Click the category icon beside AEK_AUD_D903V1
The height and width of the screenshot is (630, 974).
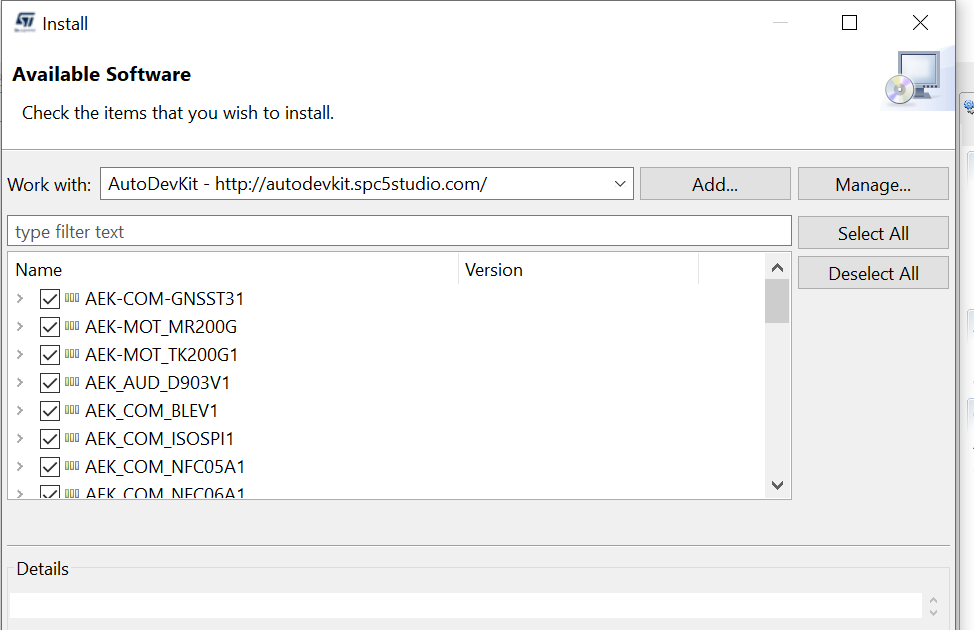72,382
